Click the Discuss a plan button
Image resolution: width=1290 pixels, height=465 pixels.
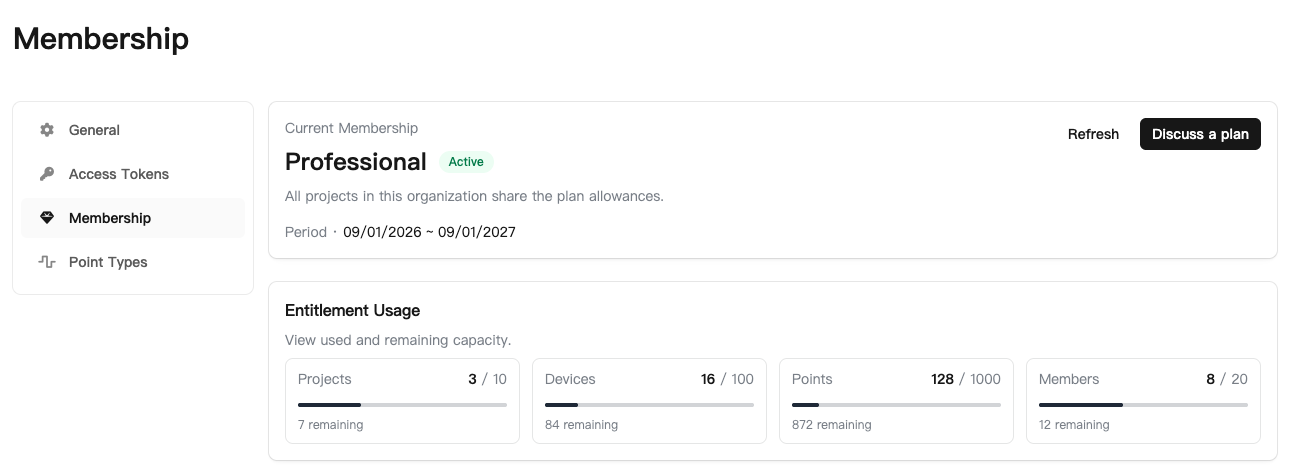click(1200, 134)
